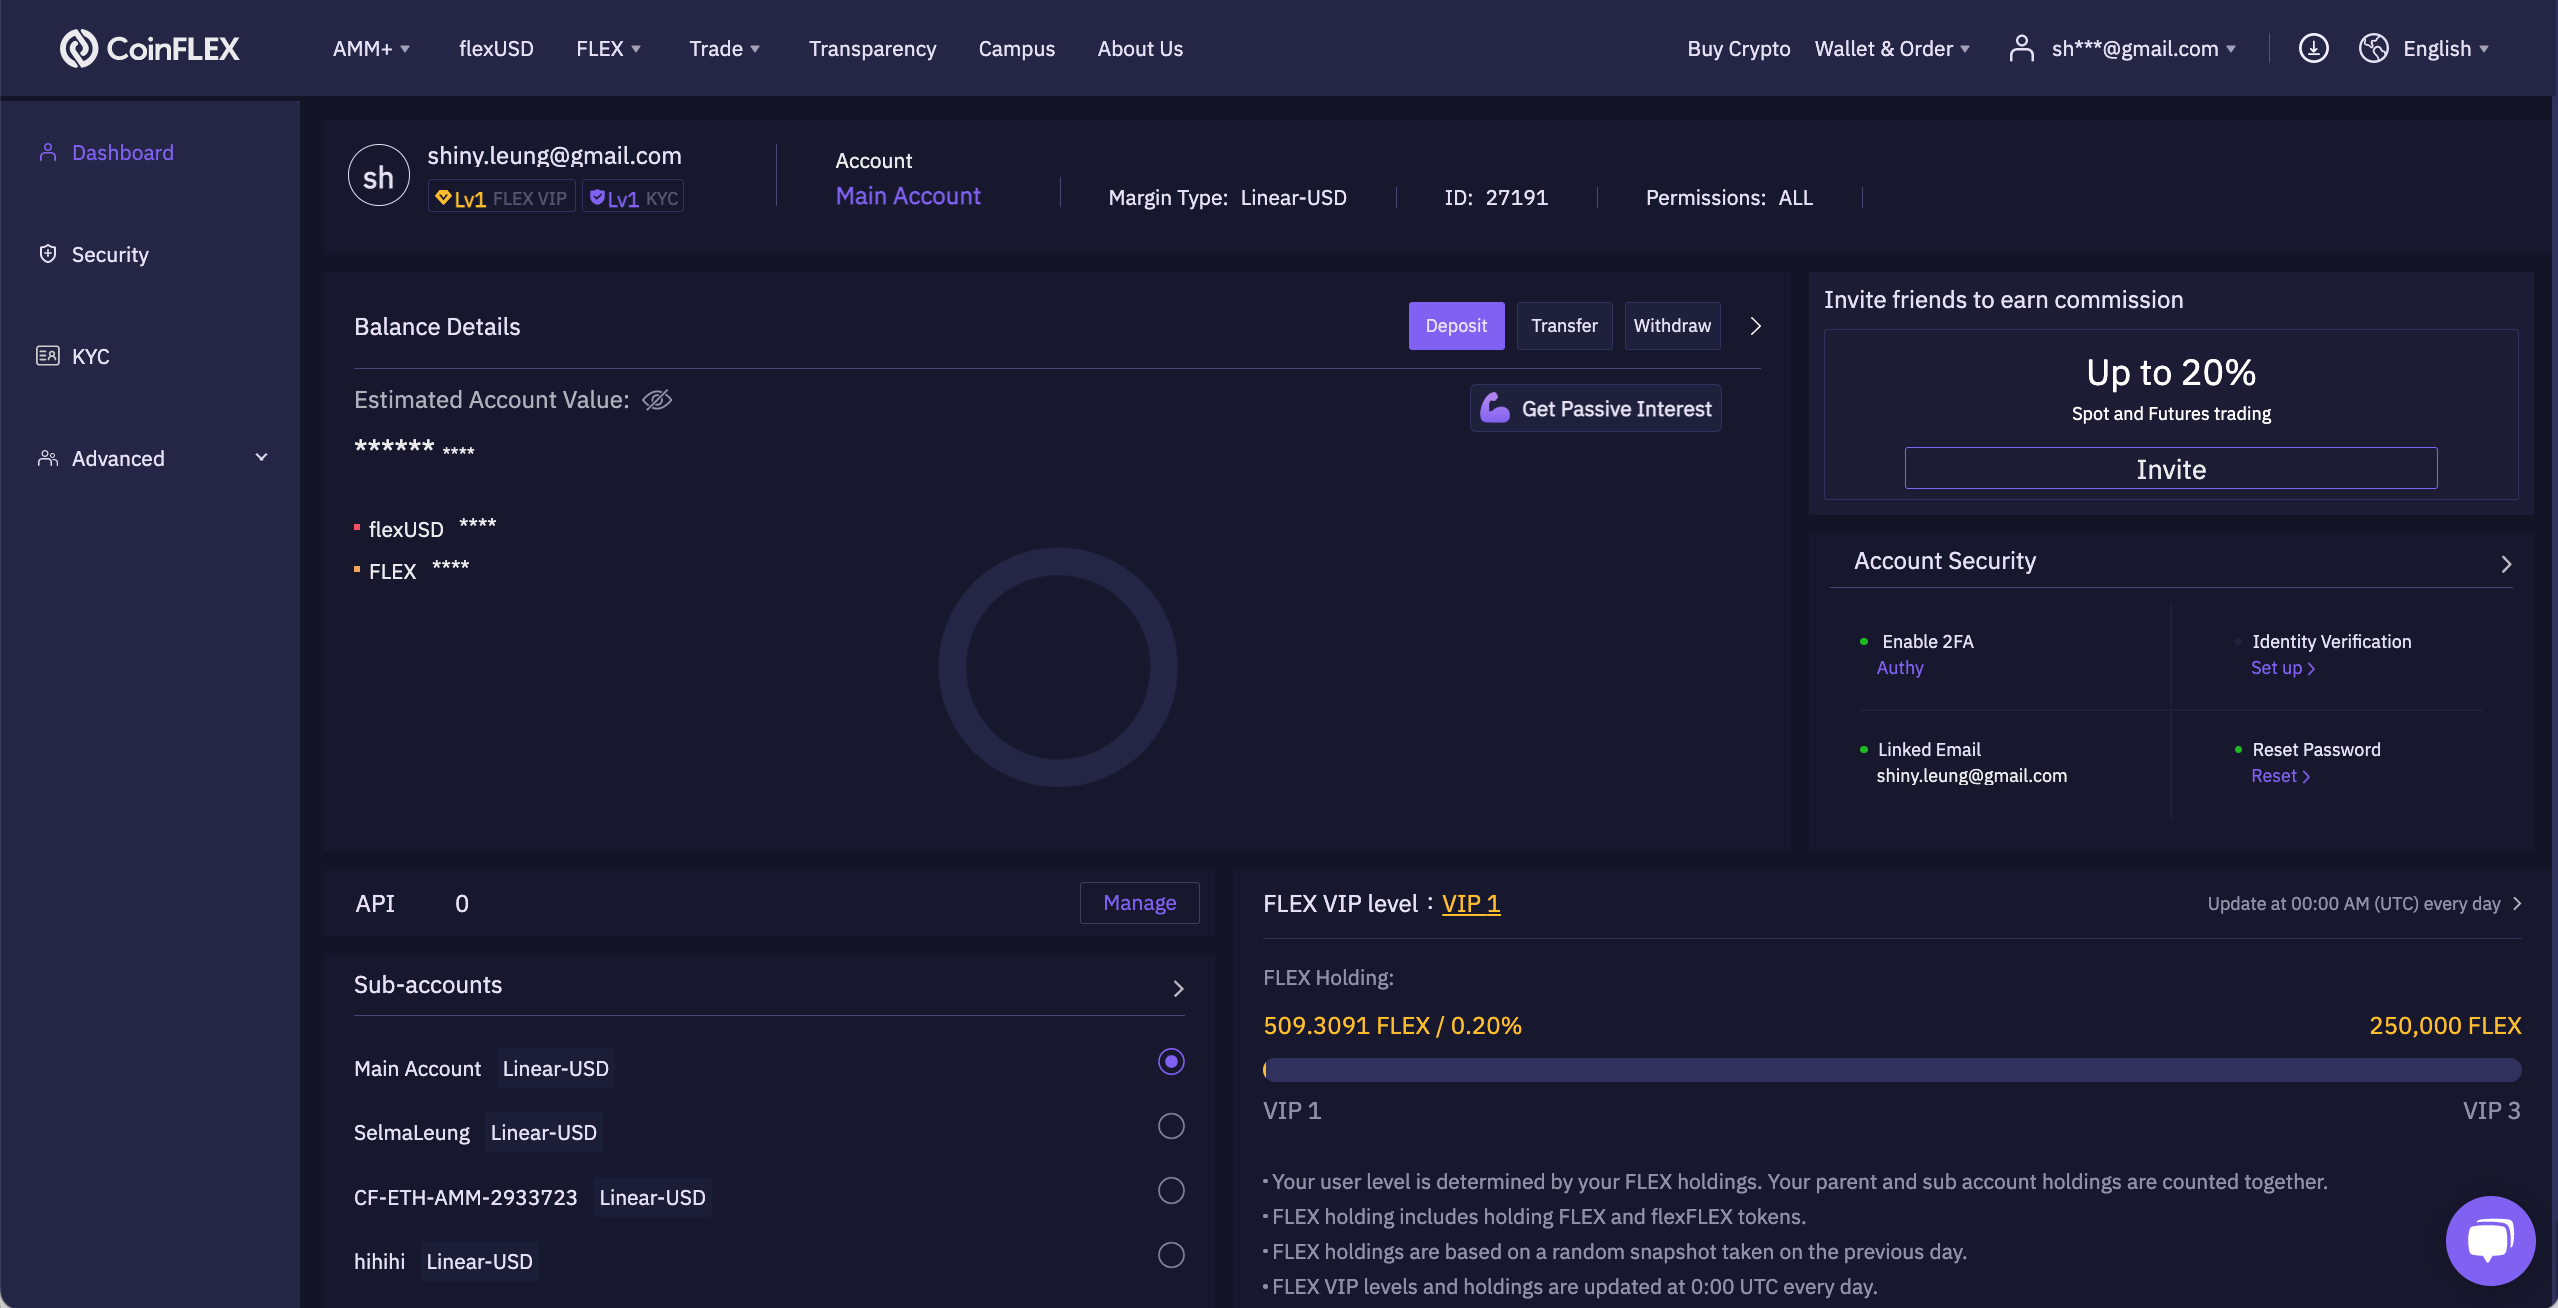Click the KYC ID card icon in sidebar
The width and height of the screenshot is (2558, 1308).
47,356
